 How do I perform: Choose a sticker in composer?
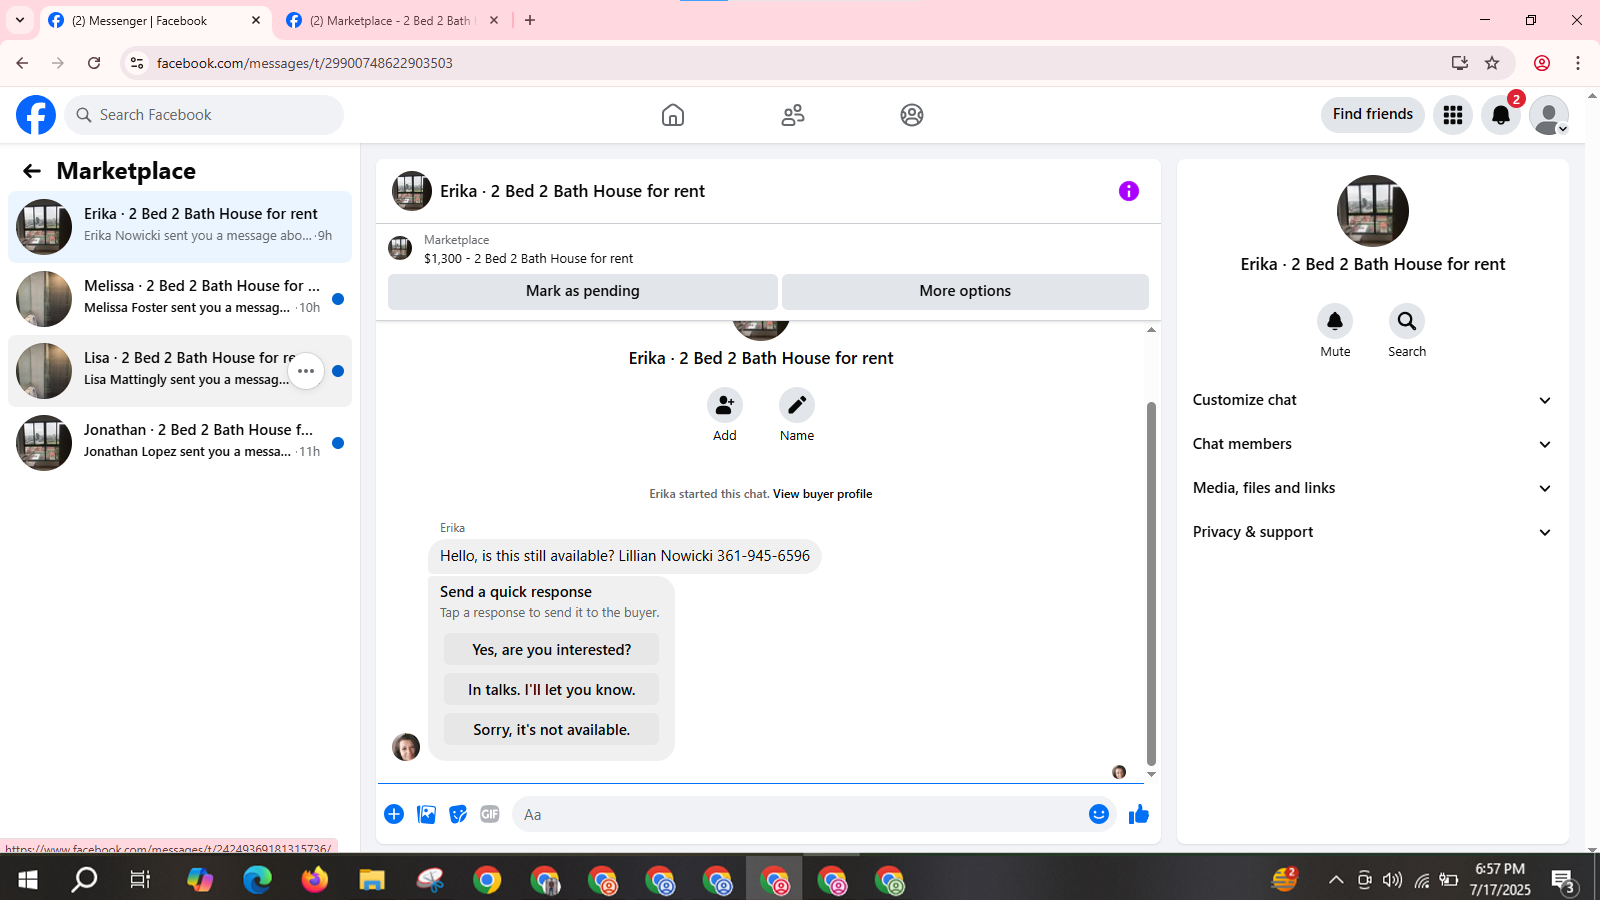tap(458, 814)
